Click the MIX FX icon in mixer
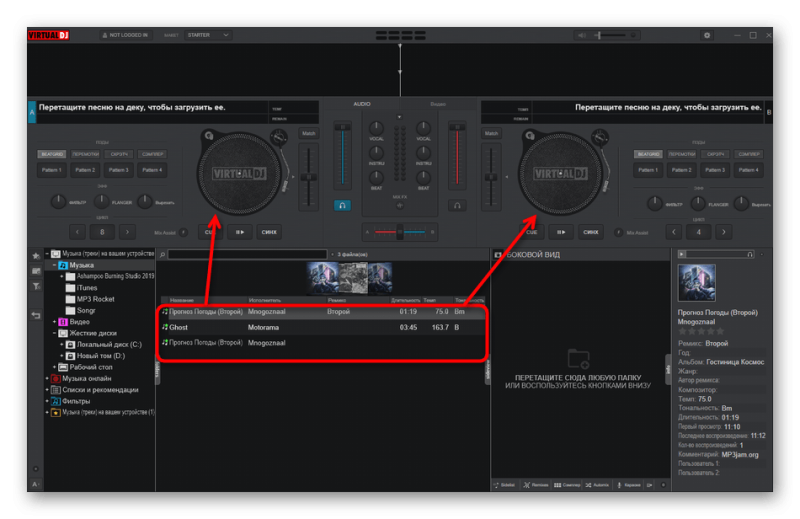This screenshot has height=519, width=800. [x=400, y=205]
